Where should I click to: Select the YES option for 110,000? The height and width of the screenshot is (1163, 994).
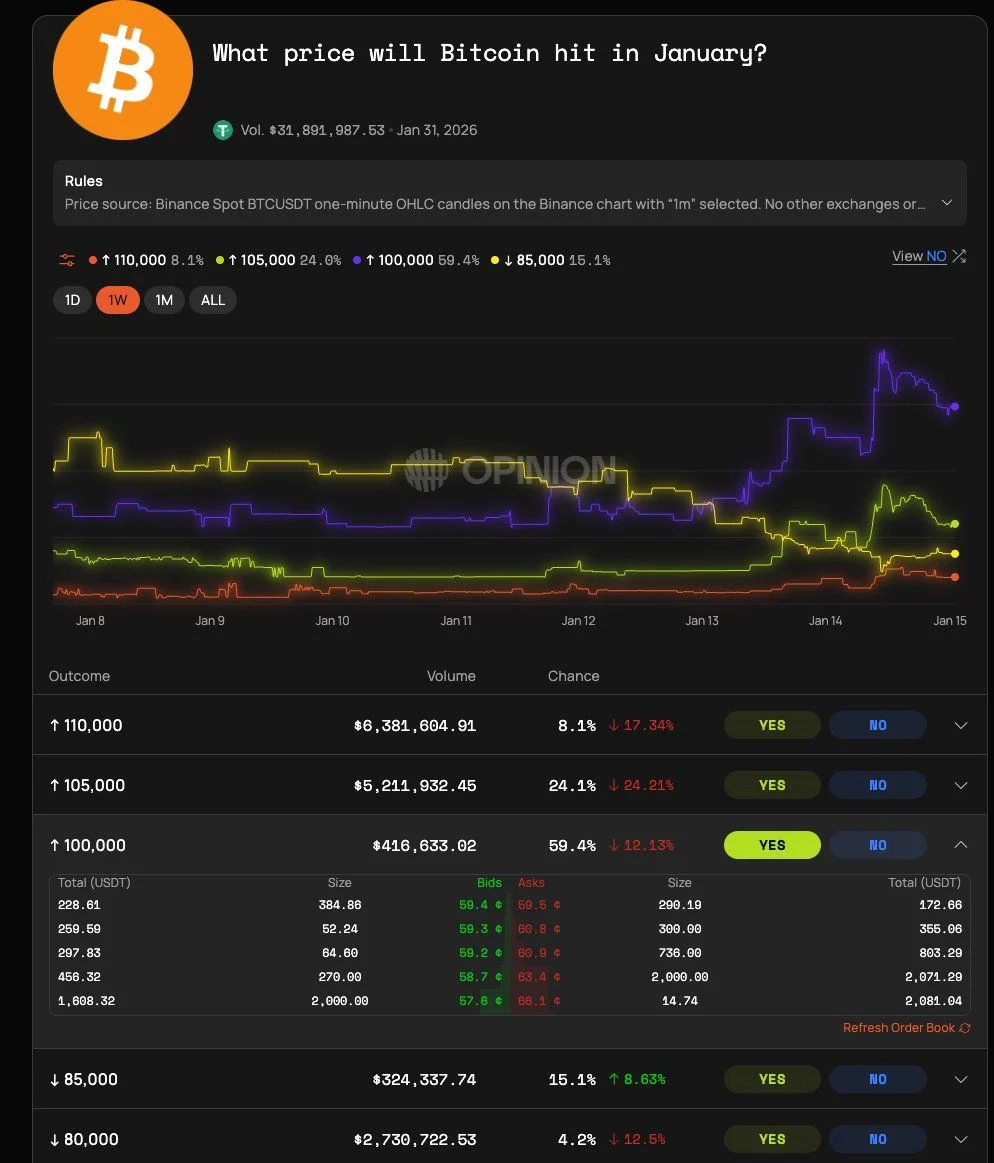click(x=771, y=725)
